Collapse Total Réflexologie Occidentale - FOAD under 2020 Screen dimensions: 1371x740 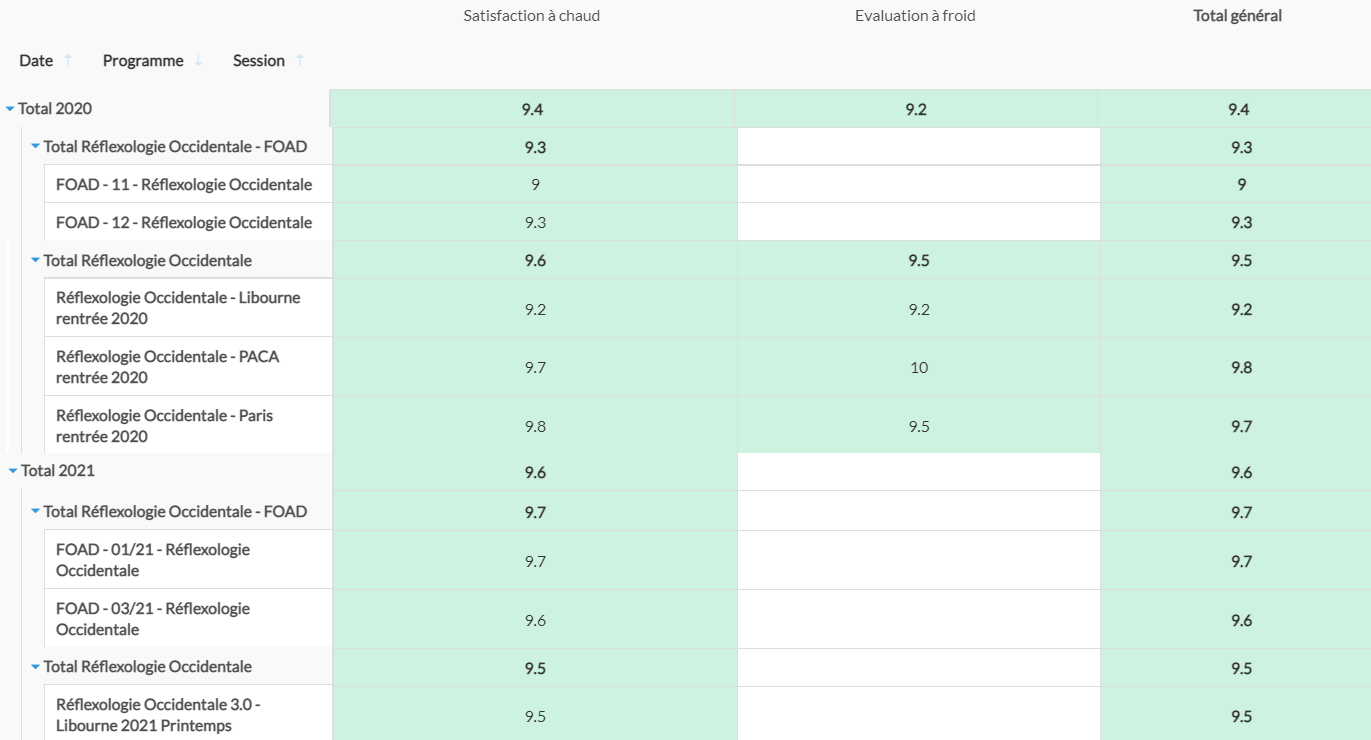35,146
